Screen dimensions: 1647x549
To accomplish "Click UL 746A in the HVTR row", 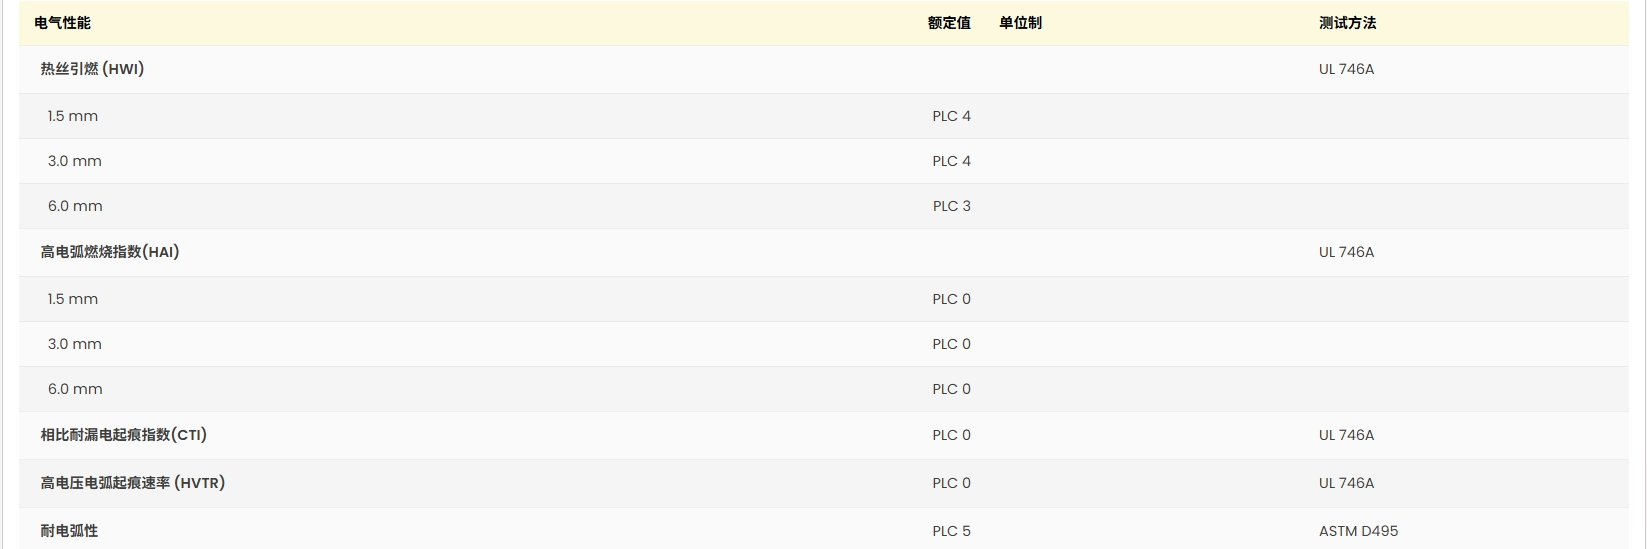I will point(1346,483).
